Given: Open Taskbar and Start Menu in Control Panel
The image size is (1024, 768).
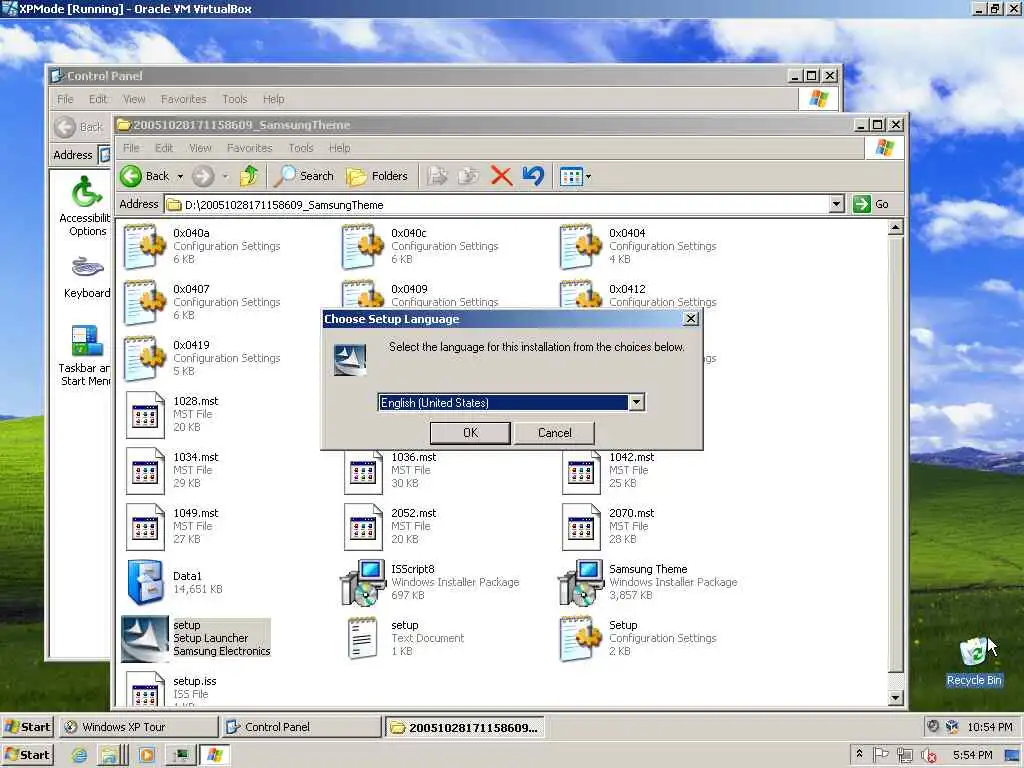Looking at the screenshot, I should 86,356.
